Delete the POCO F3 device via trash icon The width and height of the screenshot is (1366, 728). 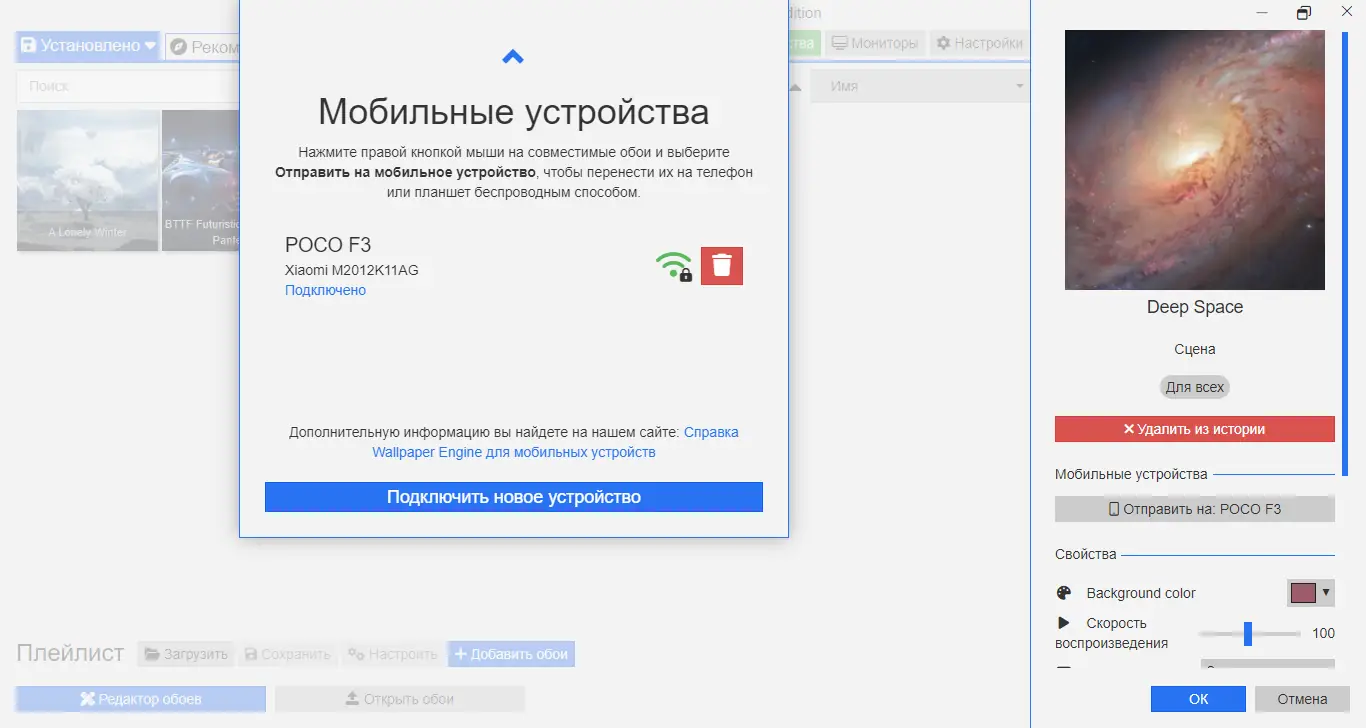tap(722, 265)
